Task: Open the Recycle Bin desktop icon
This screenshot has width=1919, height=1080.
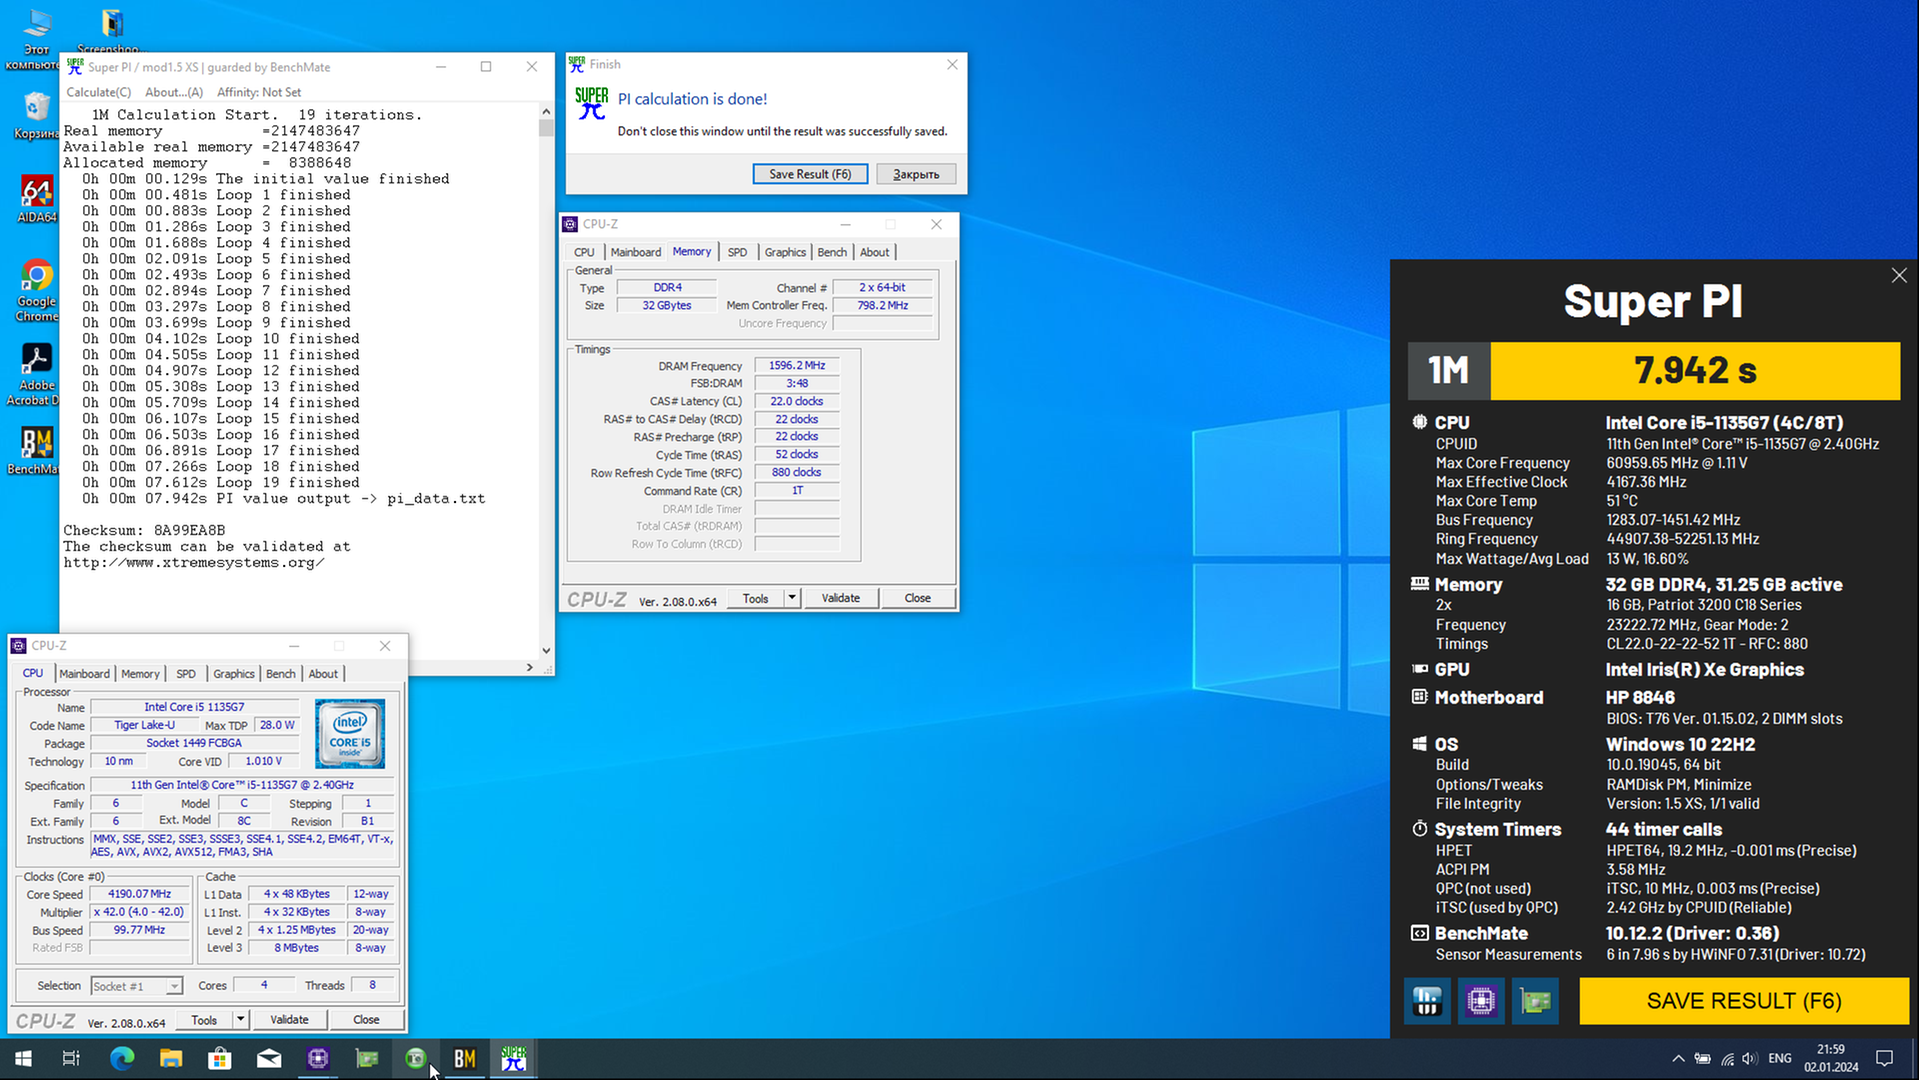Action: [36, 115]
